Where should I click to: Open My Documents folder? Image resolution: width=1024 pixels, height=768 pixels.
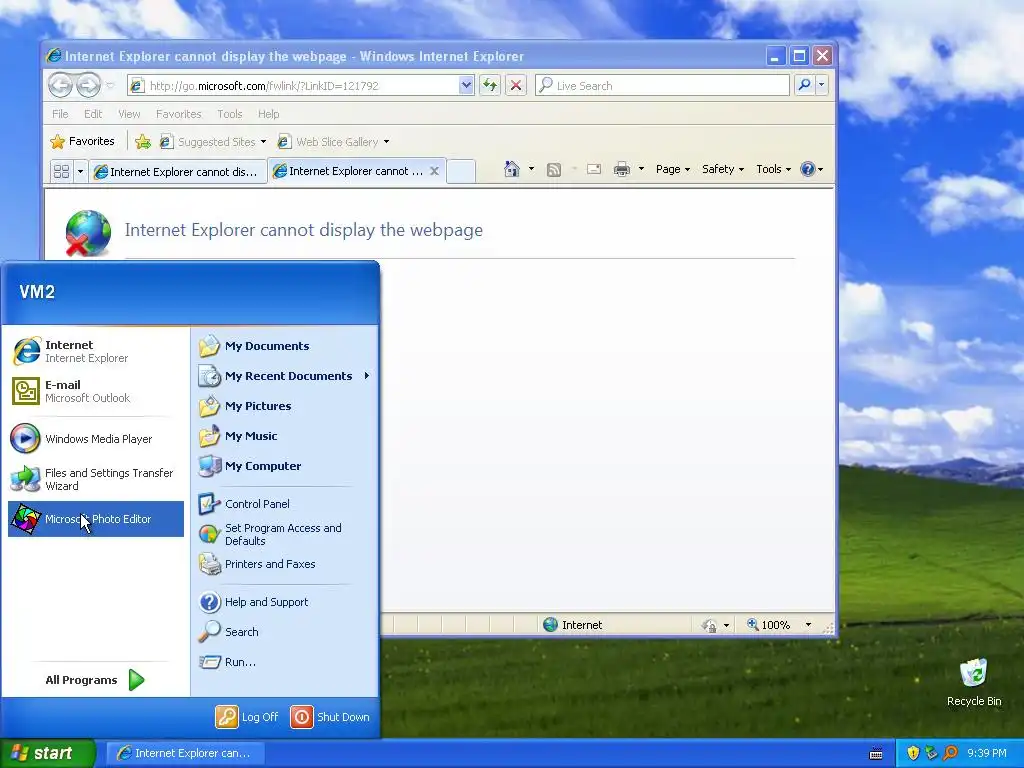(x=285, y=346)
